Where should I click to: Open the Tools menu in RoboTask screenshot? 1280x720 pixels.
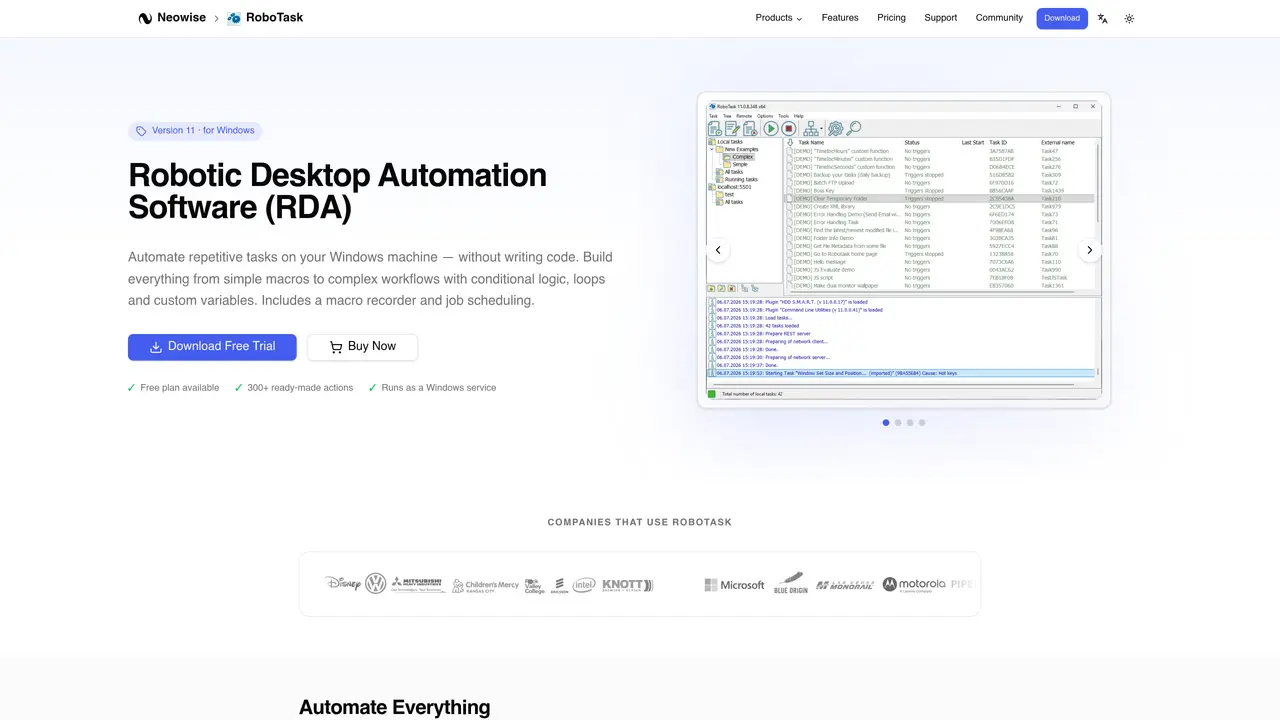pos(783,116)
